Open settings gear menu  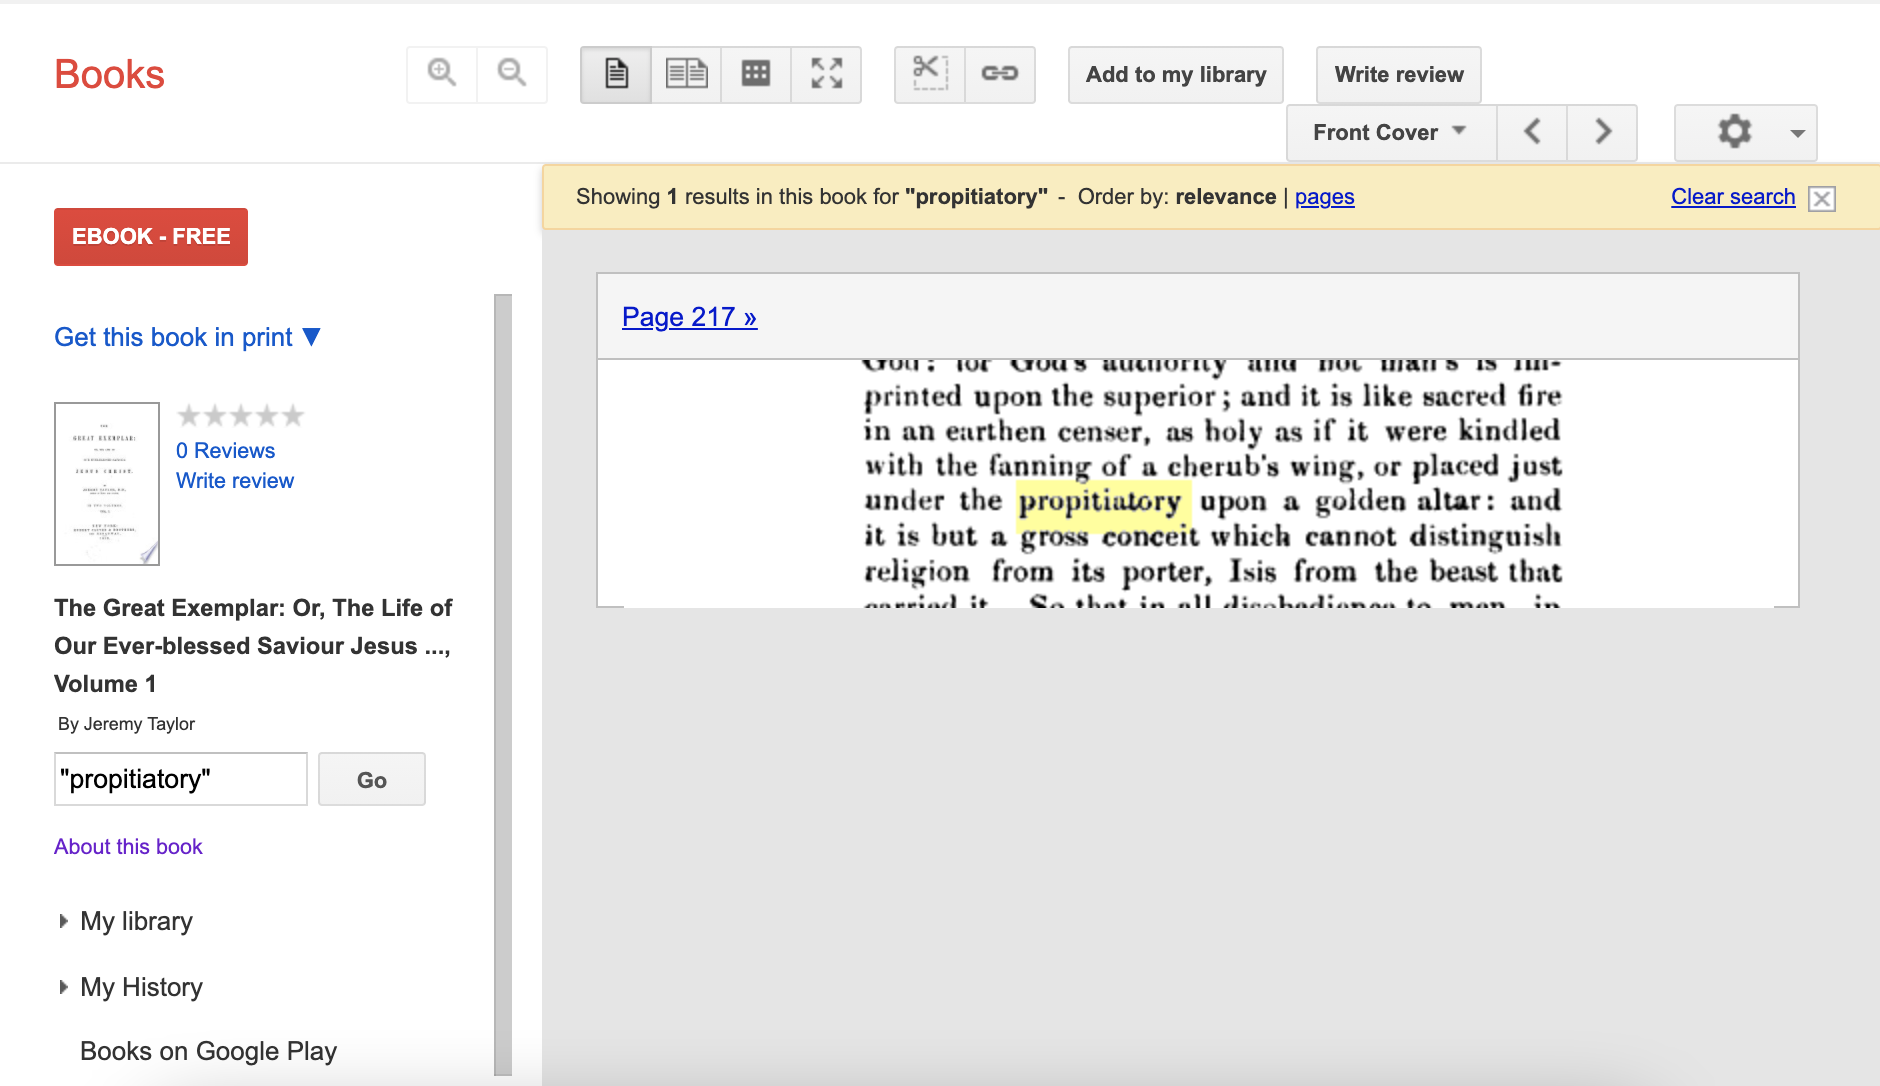point(1746,132)
